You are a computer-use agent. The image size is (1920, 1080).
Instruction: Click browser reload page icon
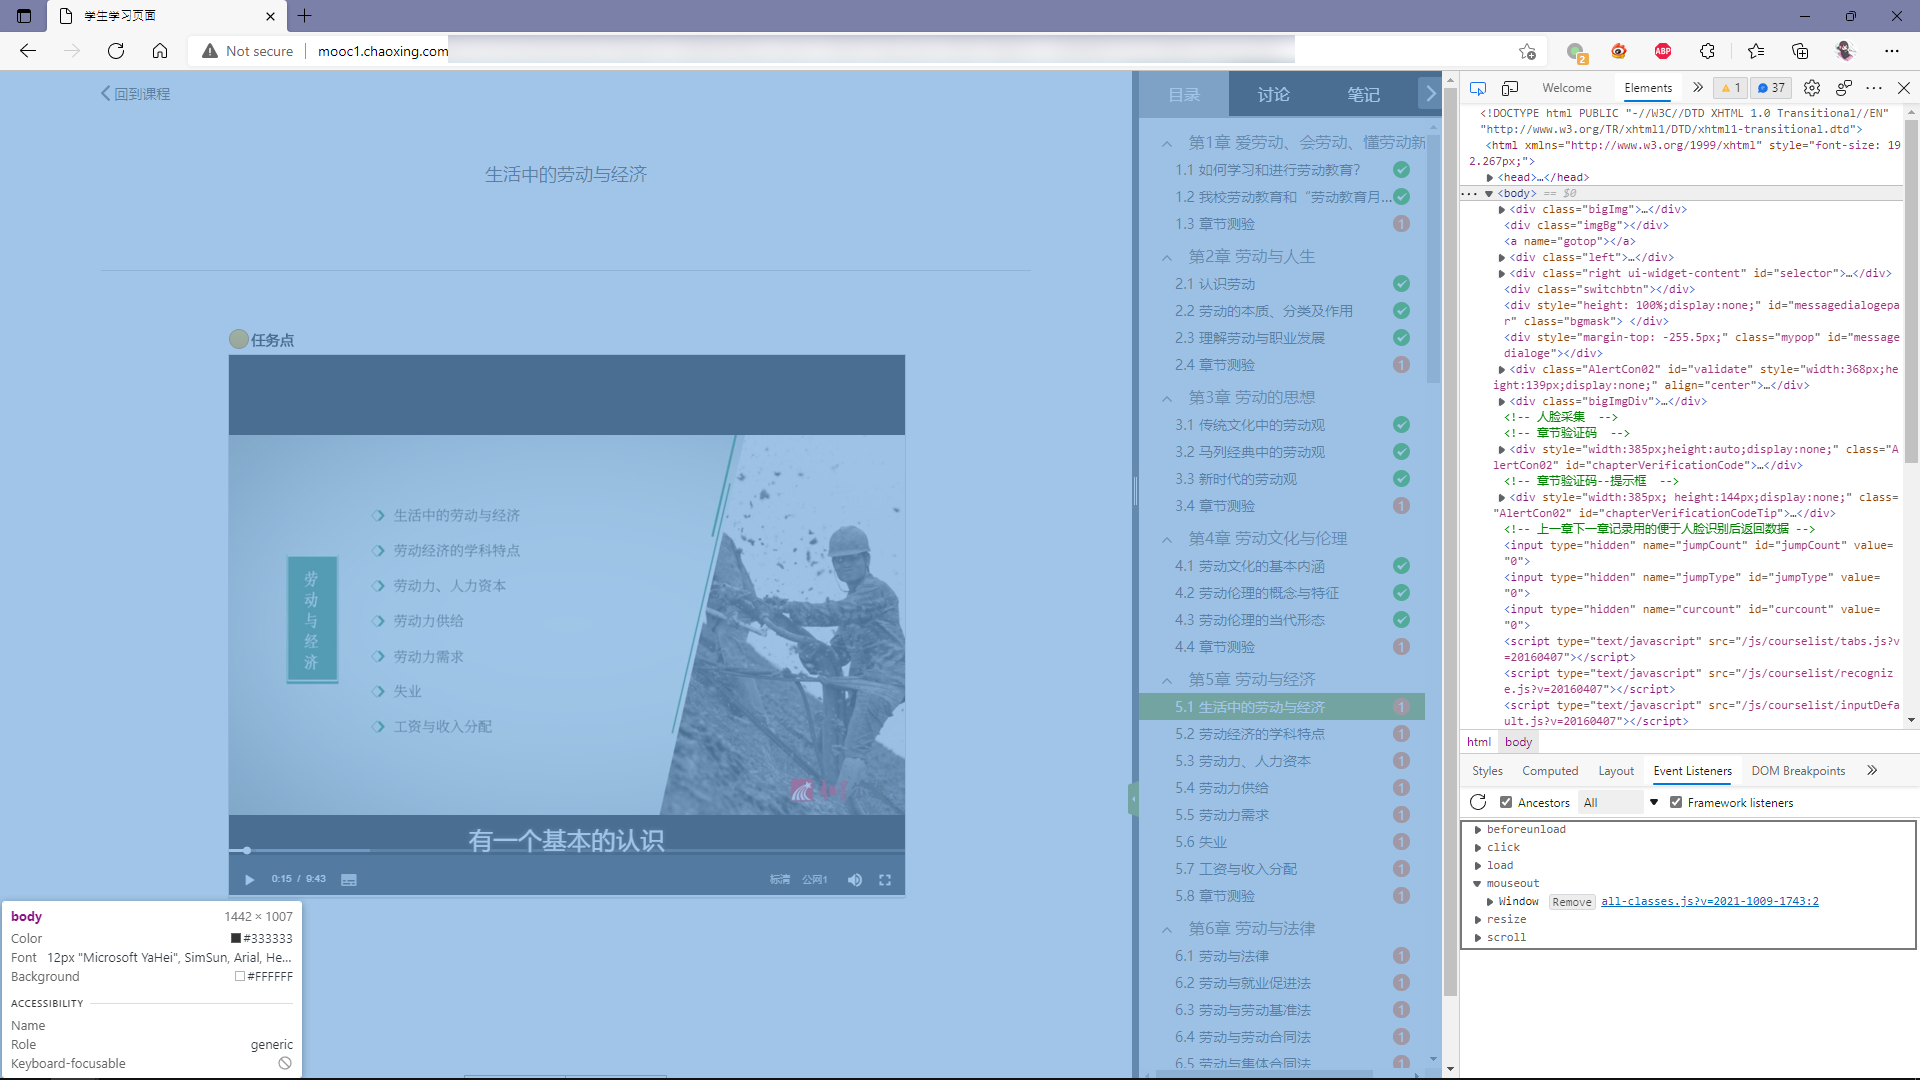coord(116,51)
